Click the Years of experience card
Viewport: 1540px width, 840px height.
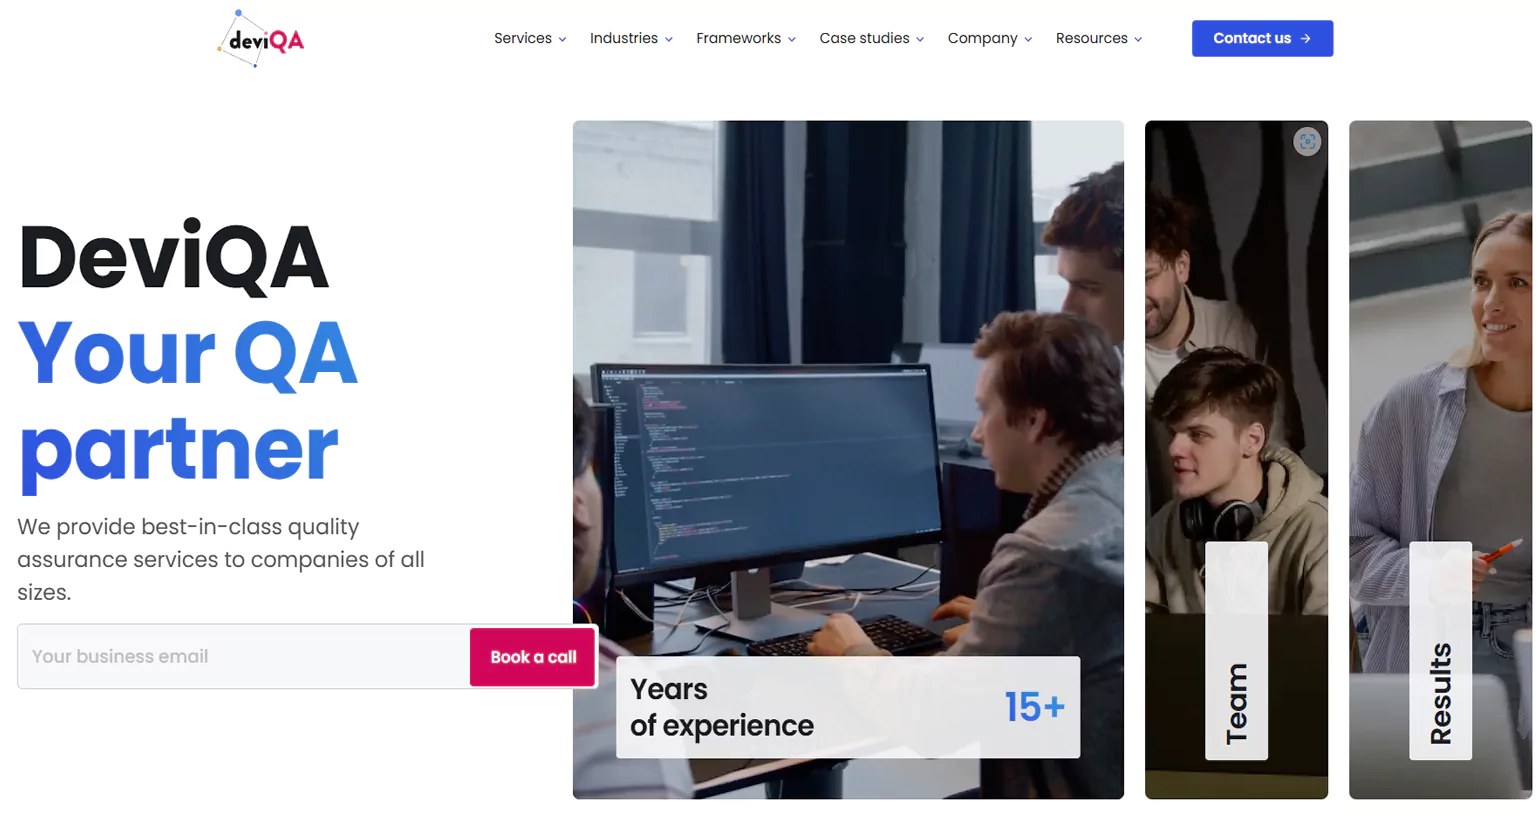coord(848,707)
